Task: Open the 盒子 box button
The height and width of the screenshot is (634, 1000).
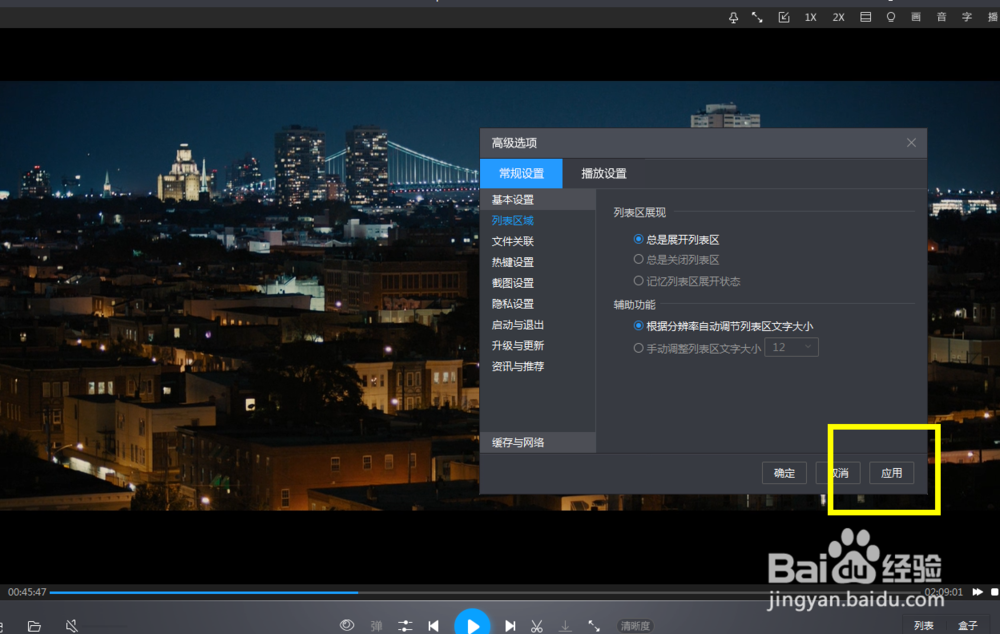Action: pyautogui.click(x=967, y=625)
